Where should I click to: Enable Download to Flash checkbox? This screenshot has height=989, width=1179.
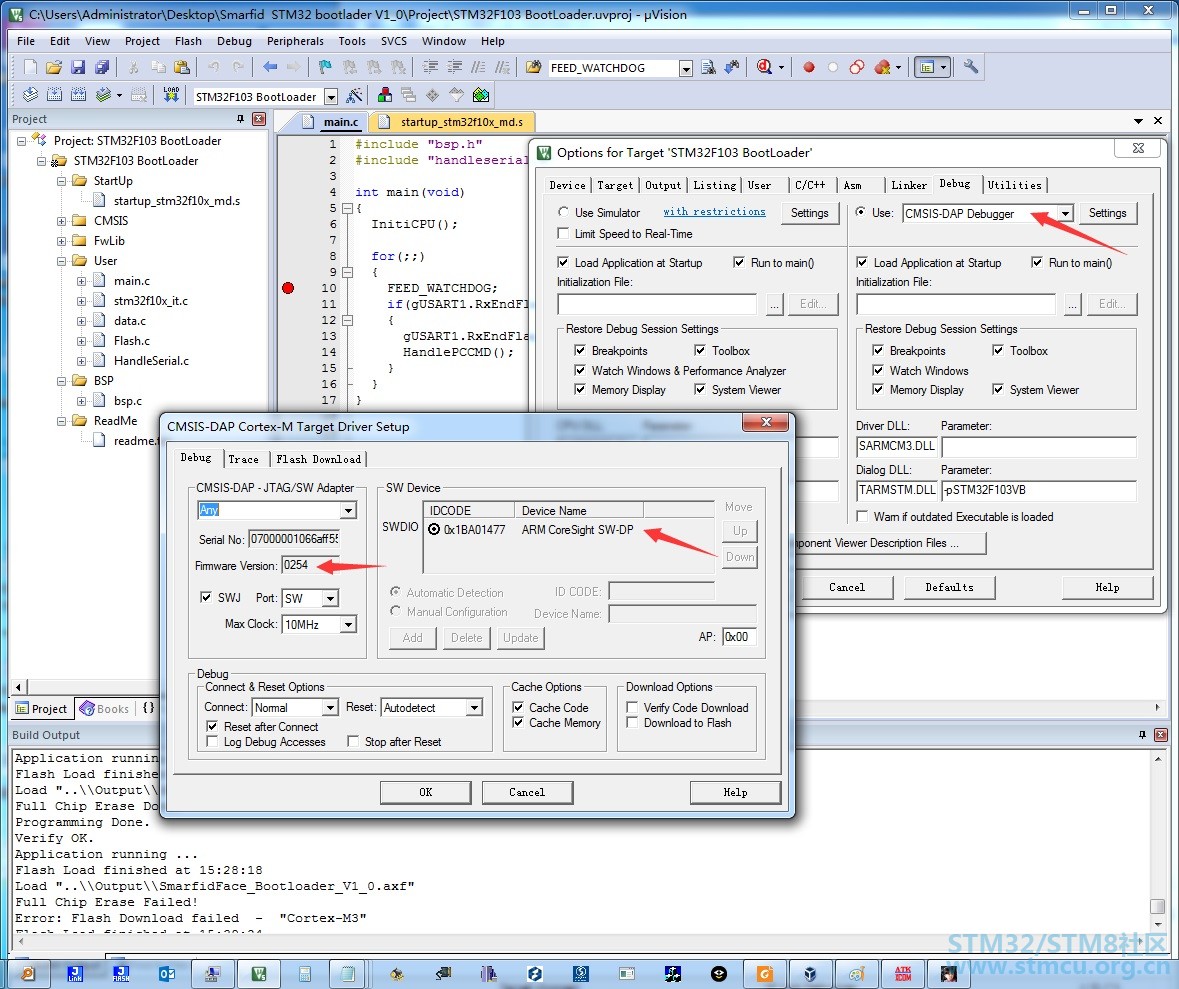pyautogui.click(x=632, y=722)
